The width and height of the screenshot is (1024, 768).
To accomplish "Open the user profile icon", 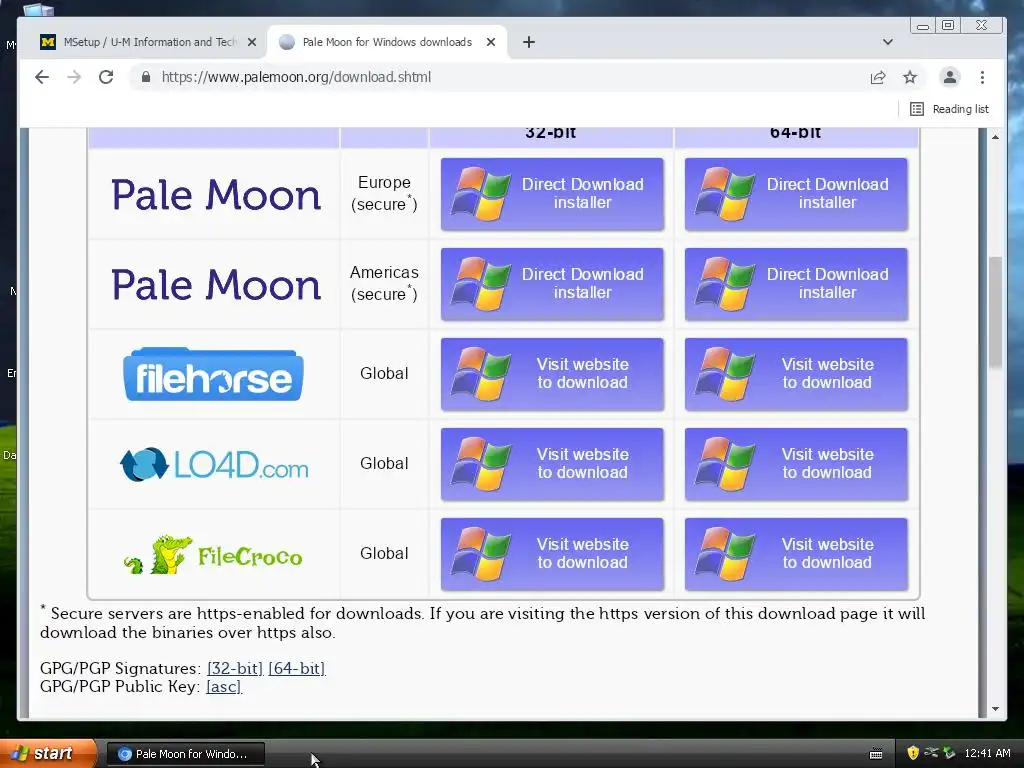I will [x=950, y=77].
